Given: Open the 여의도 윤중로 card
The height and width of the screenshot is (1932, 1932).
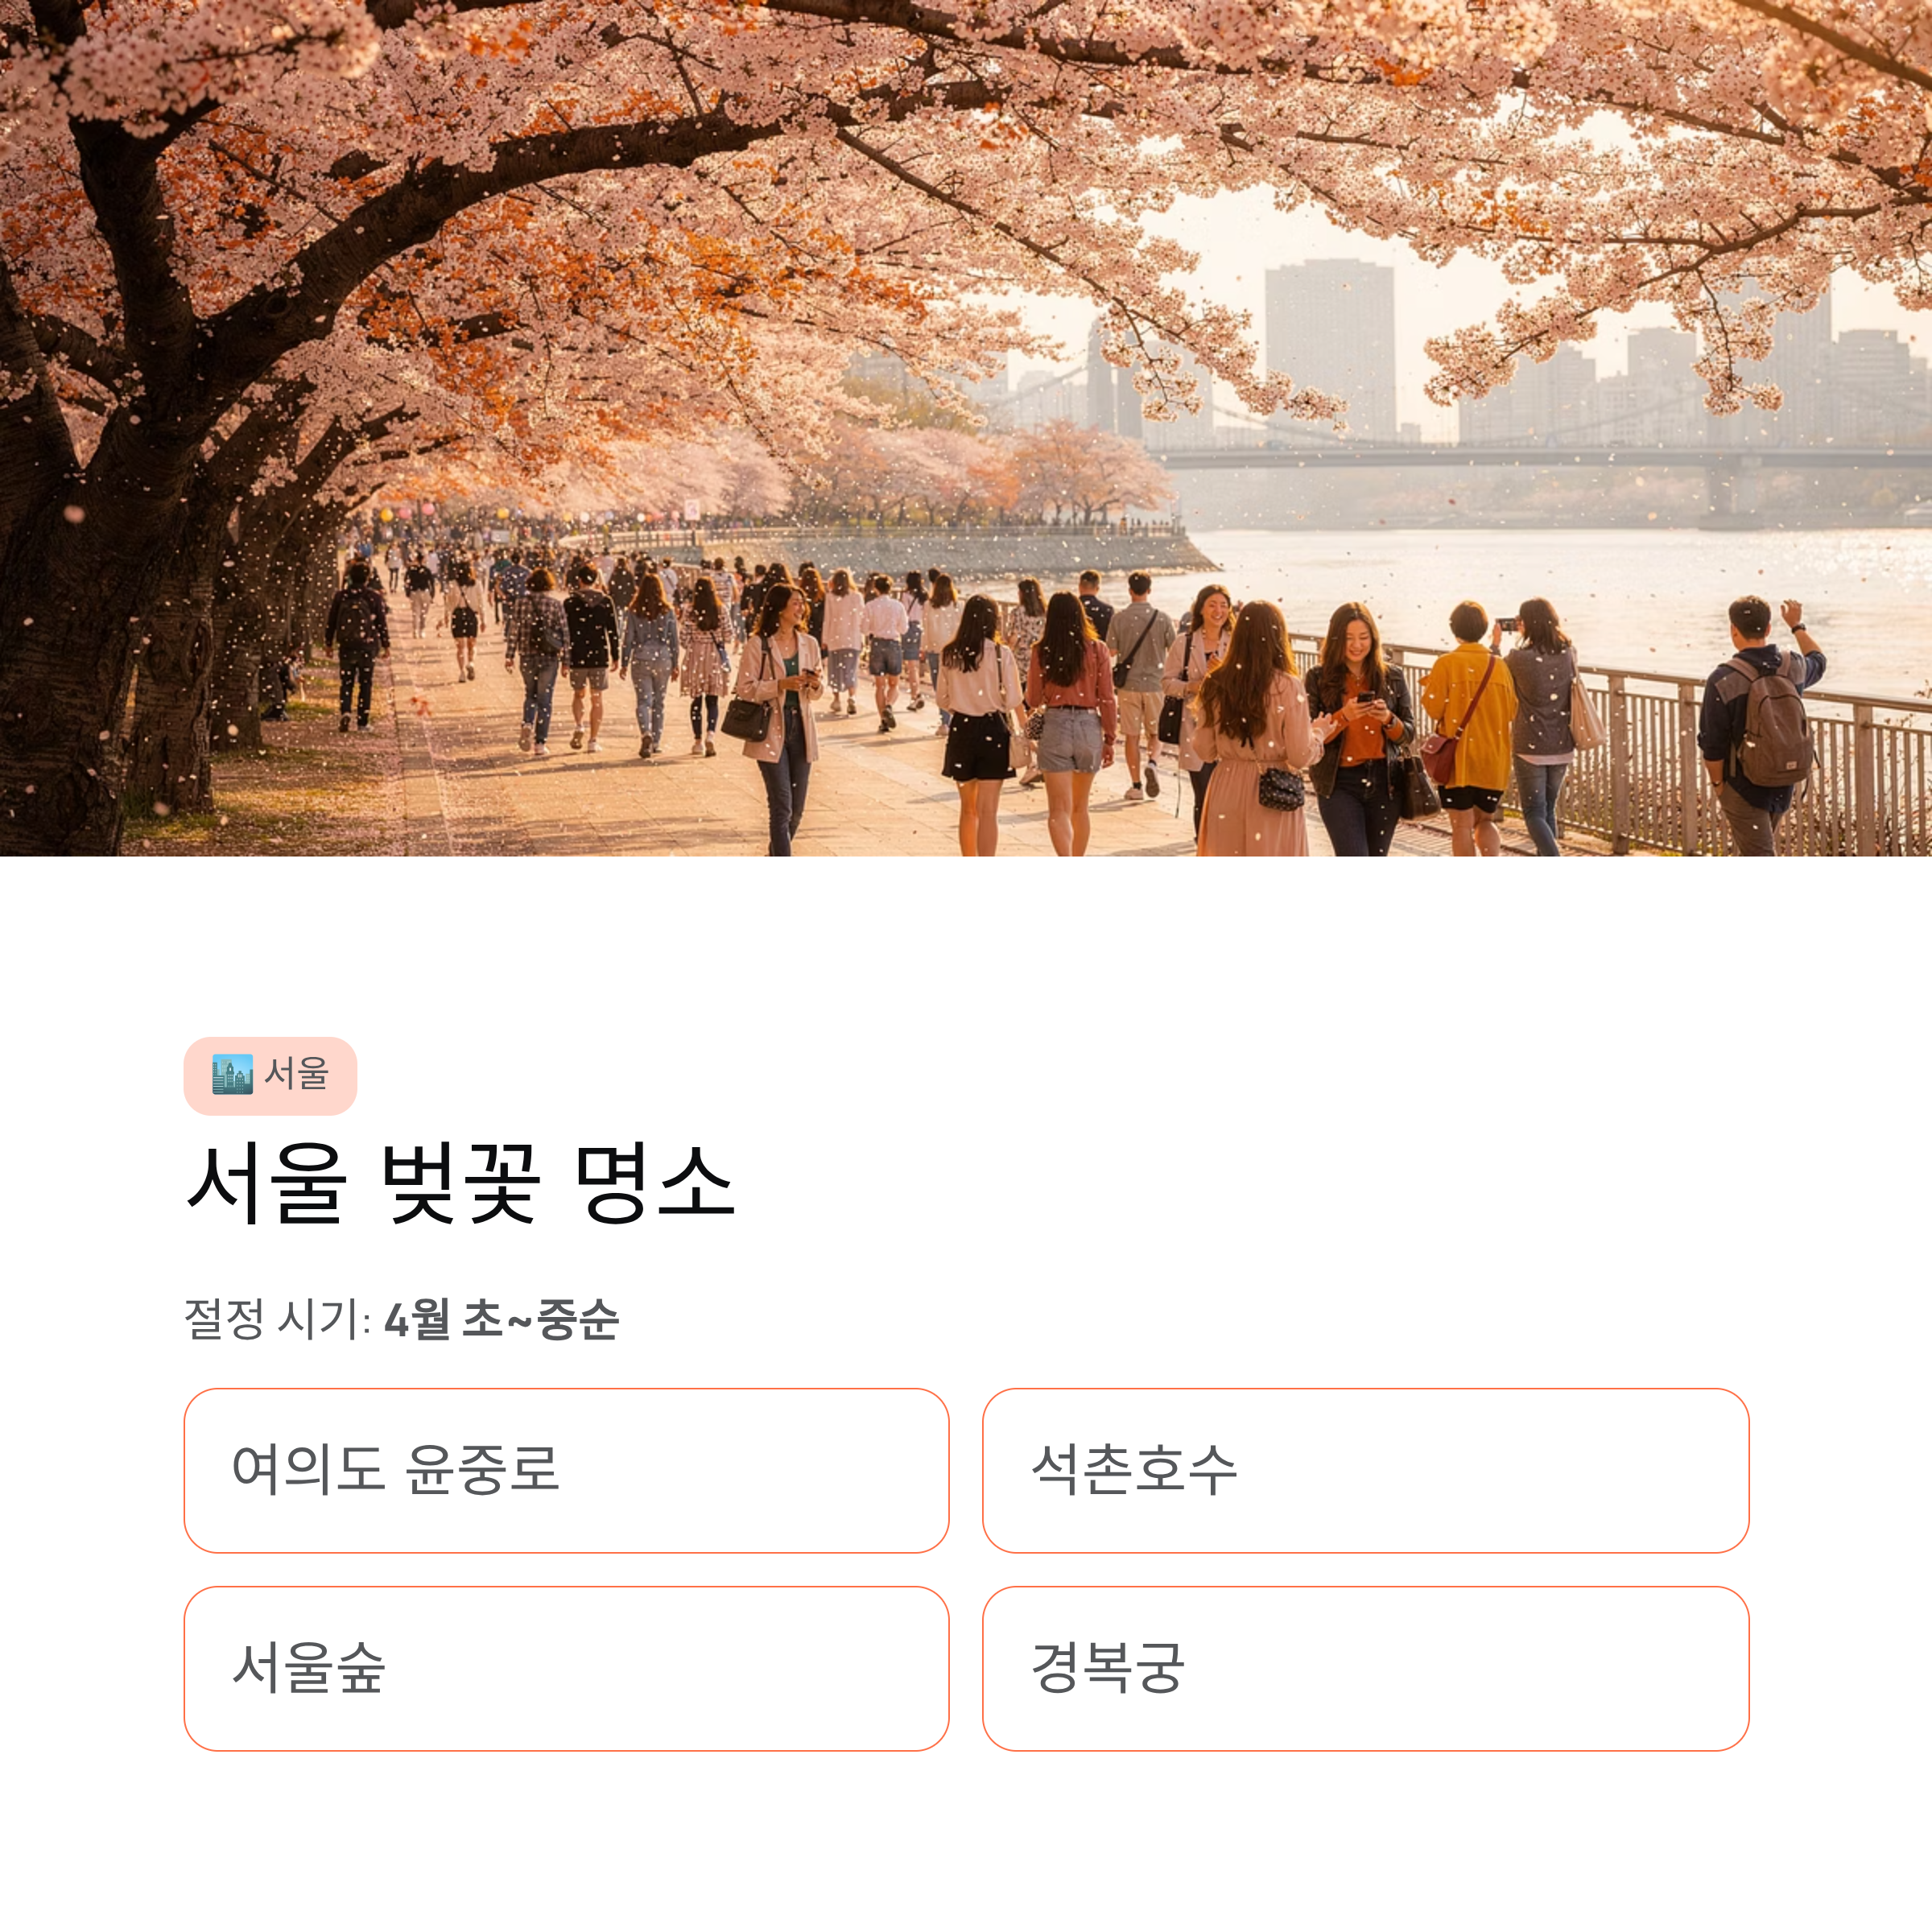Looking at the screenshot, I should (566, 1470).
